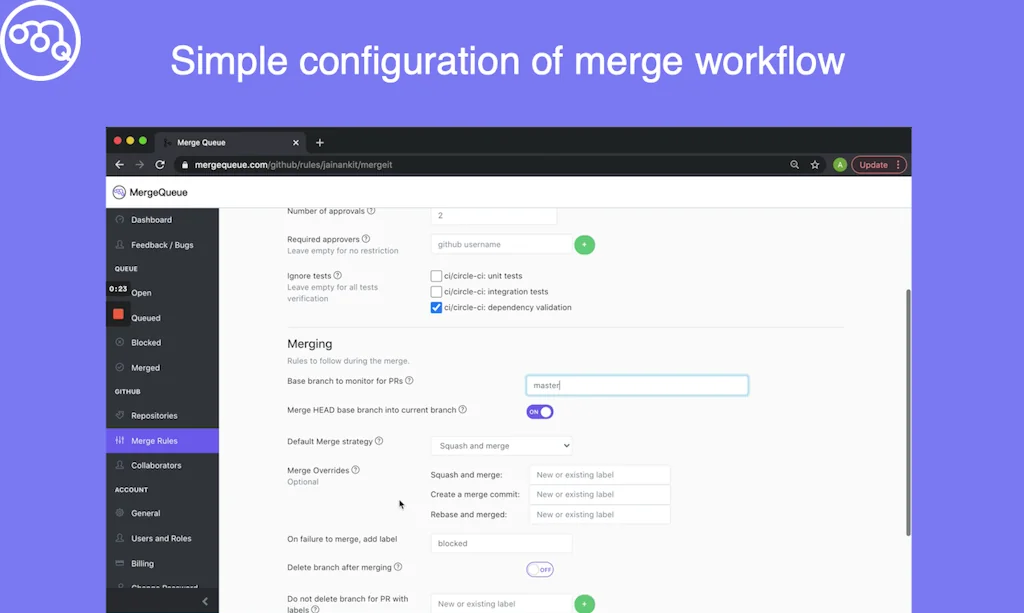The width and height of the screenshot is (1024, 613).
Task: Collapse the sidebar with the chevron
Action: coord(205,601)
